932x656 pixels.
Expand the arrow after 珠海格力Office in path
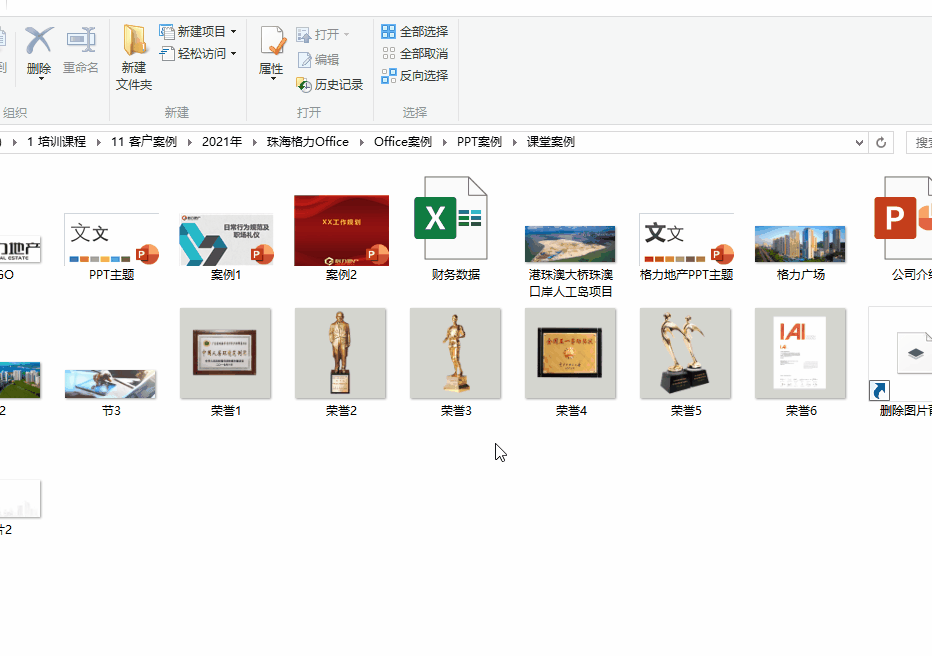(361, 143)
